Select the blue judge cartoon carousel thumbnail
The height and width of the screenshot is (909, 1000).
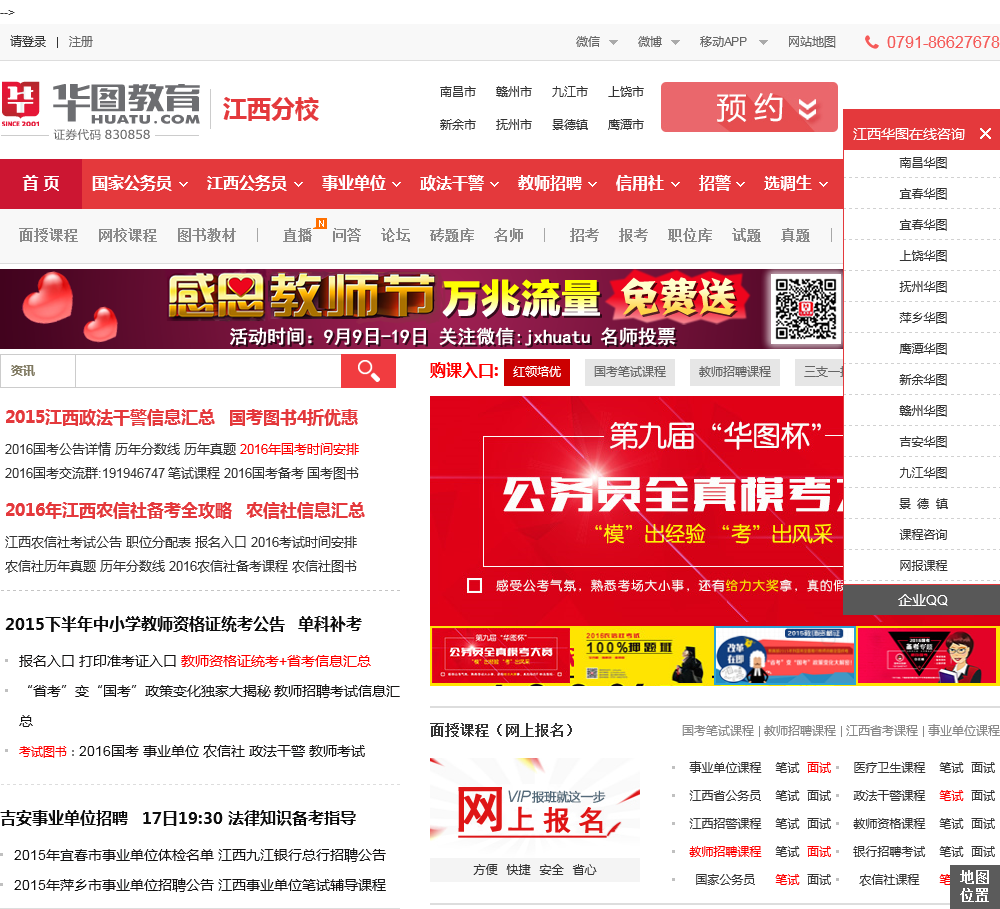pos(784,656)
